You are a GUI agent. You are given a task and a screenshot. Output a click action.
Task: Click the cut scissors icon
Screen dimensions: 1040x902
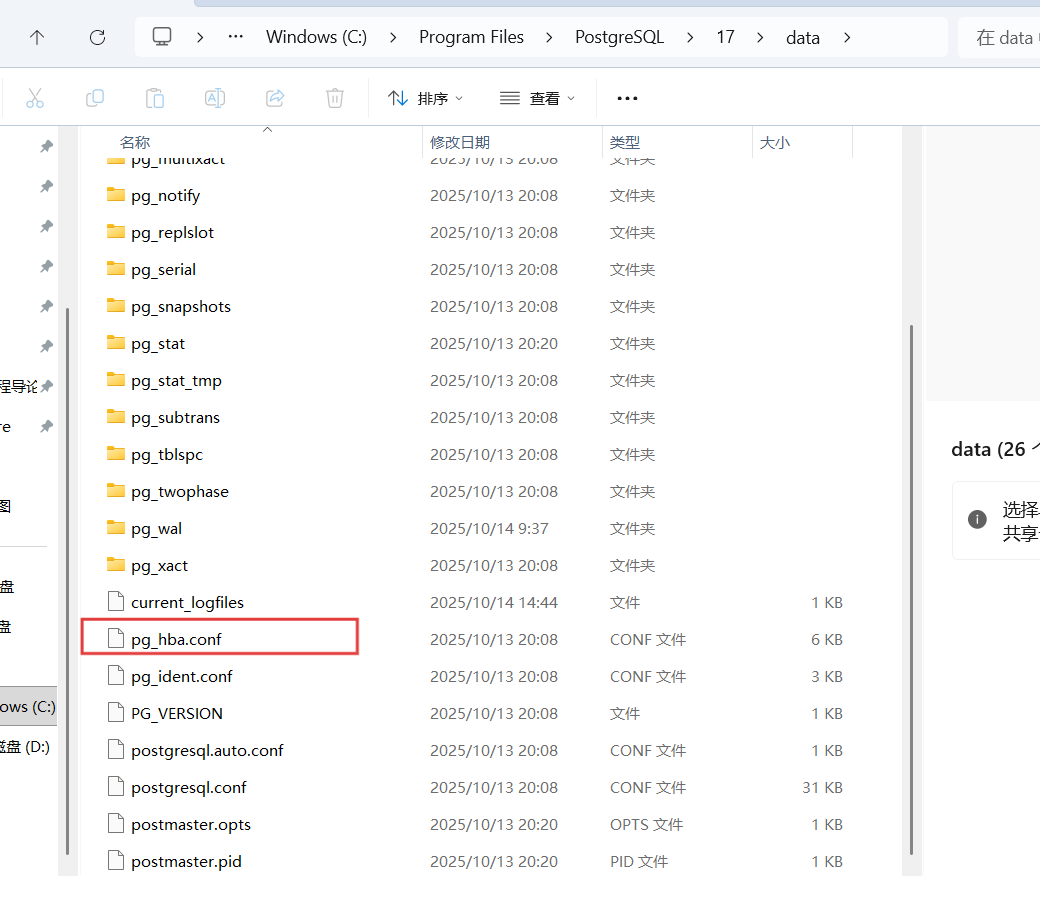coord(35,98)
